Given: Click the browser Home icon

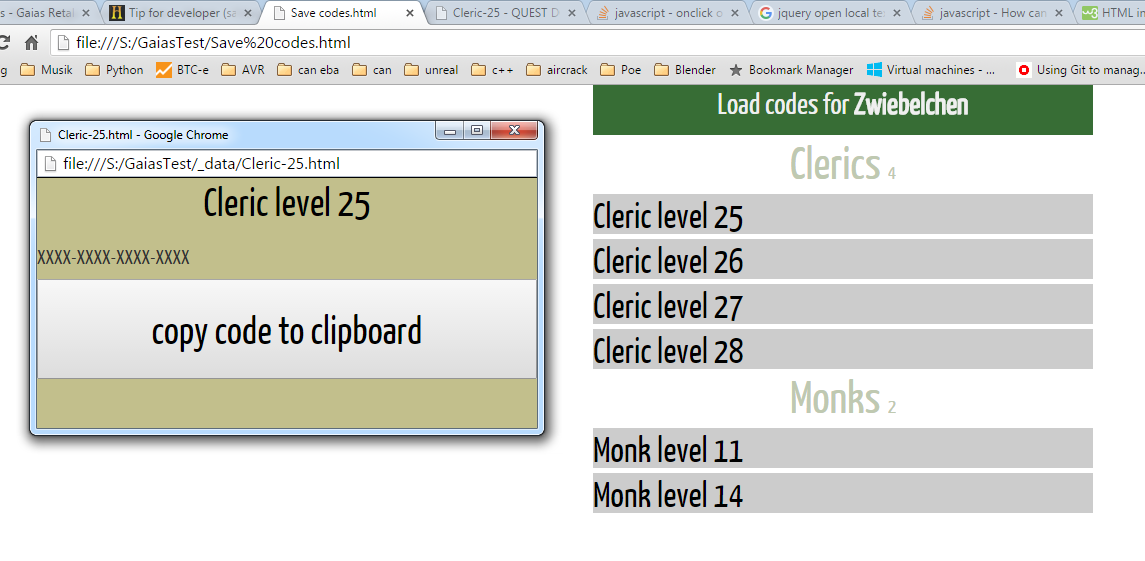Looking at the screenshot, I should click(31, 42).
